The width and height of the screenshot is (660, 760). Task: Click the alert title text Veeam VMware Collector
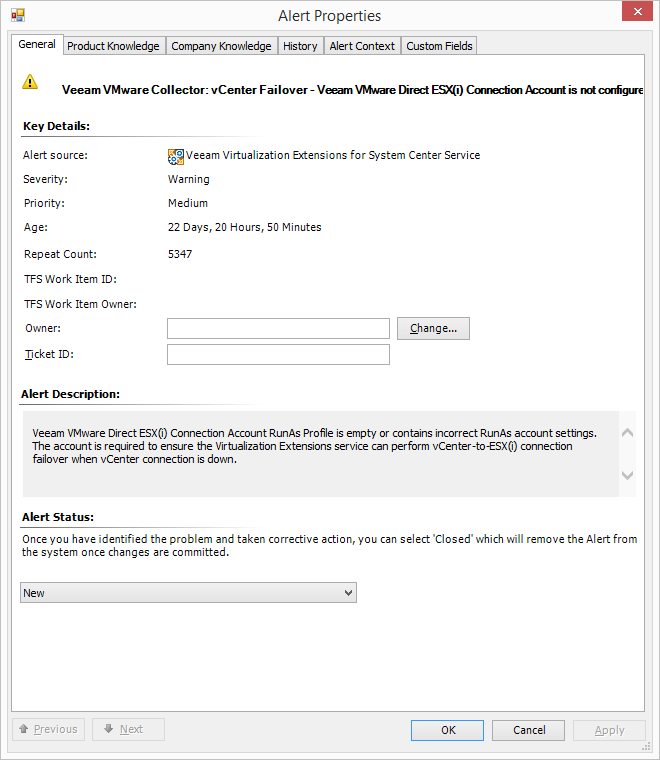pyautogui.click(x=352, y=90)
